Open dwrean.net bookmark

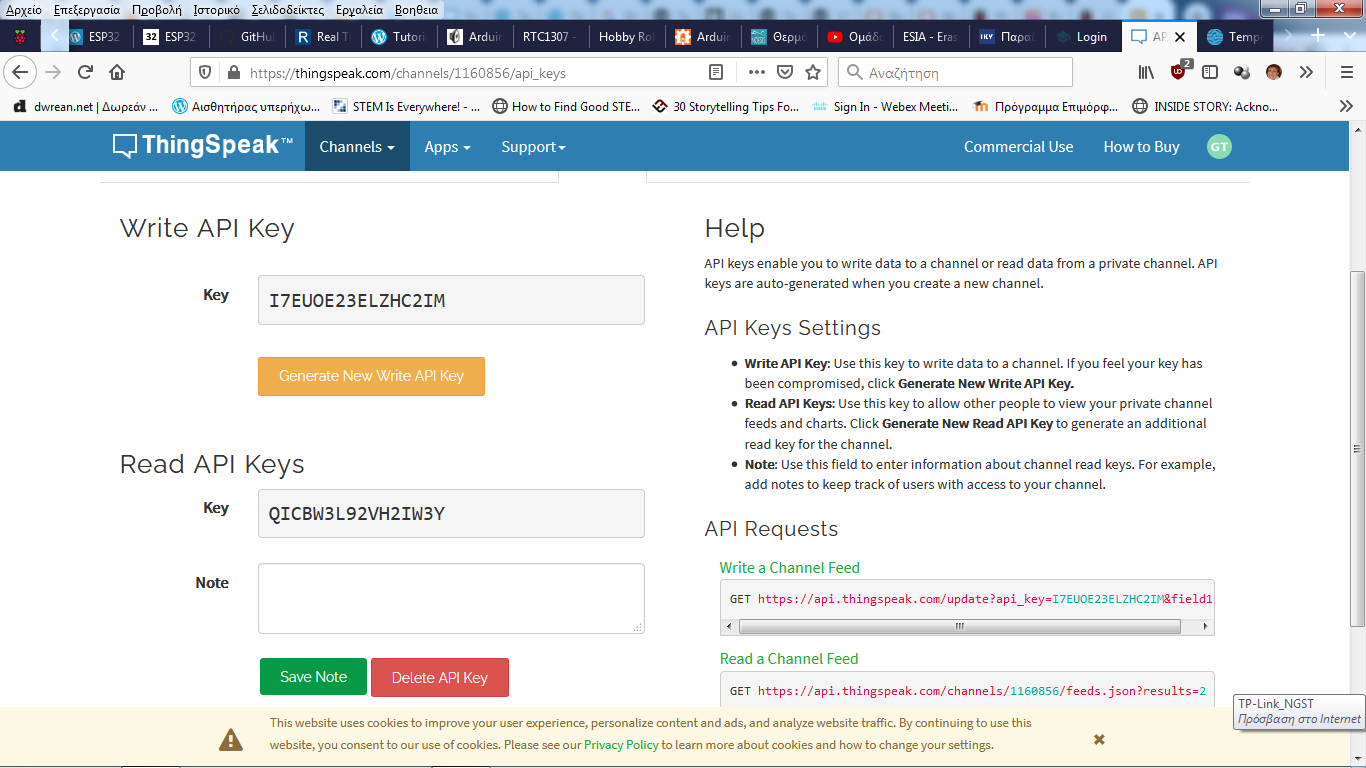pyautogui.click(x=85, y=106)
